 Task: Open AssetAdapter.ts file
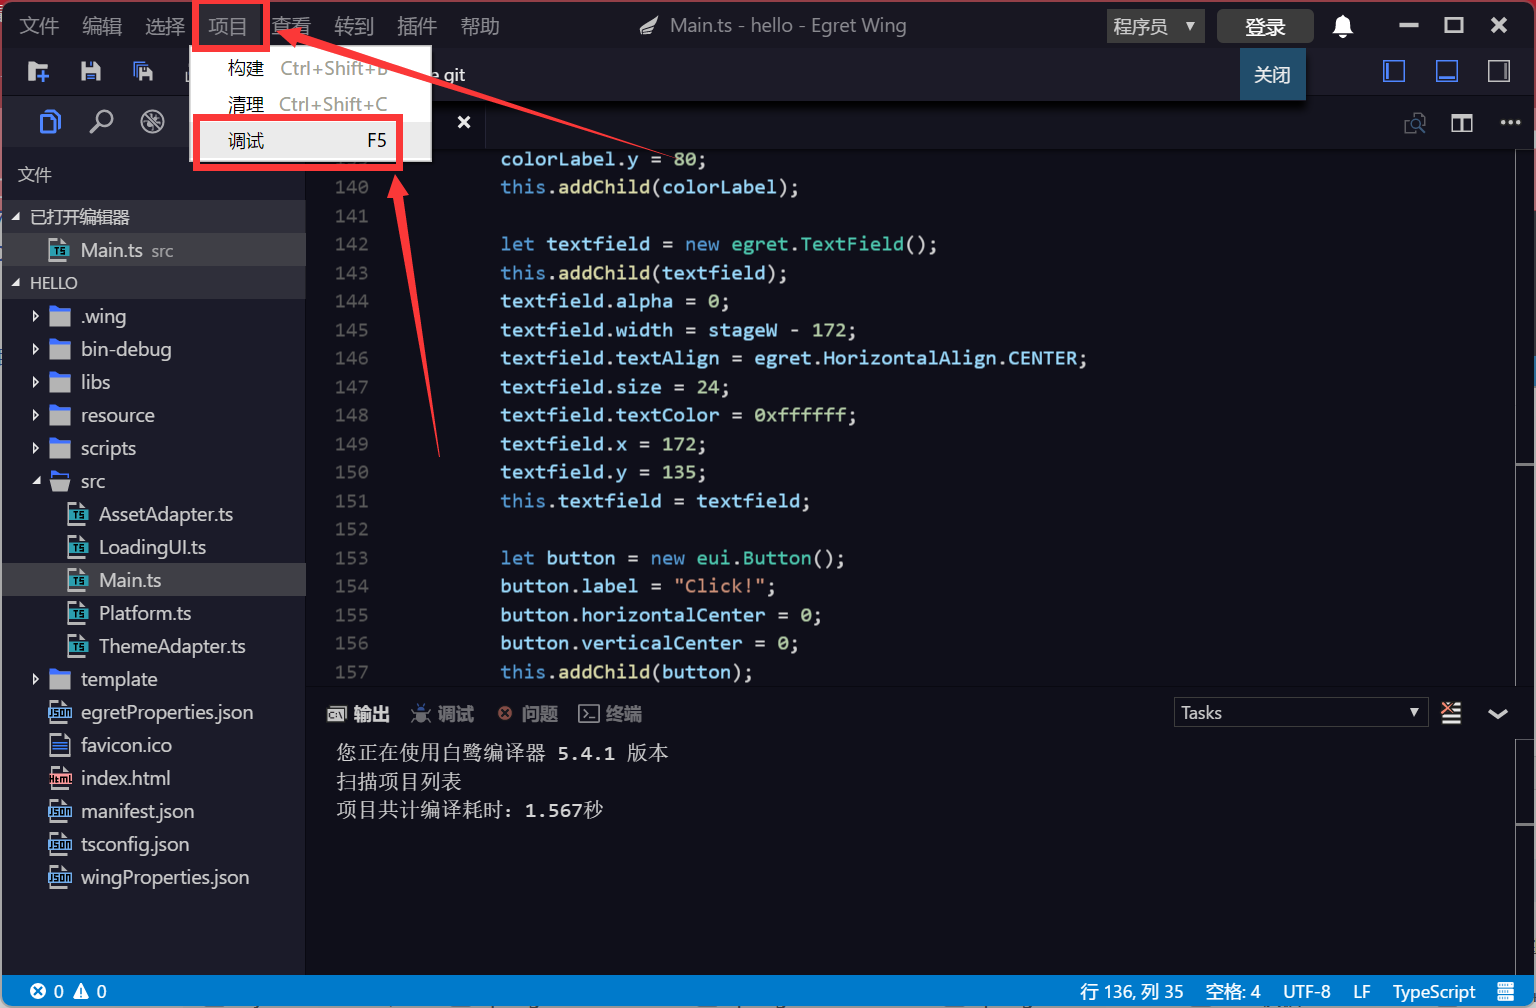click(x=154, y=514)
